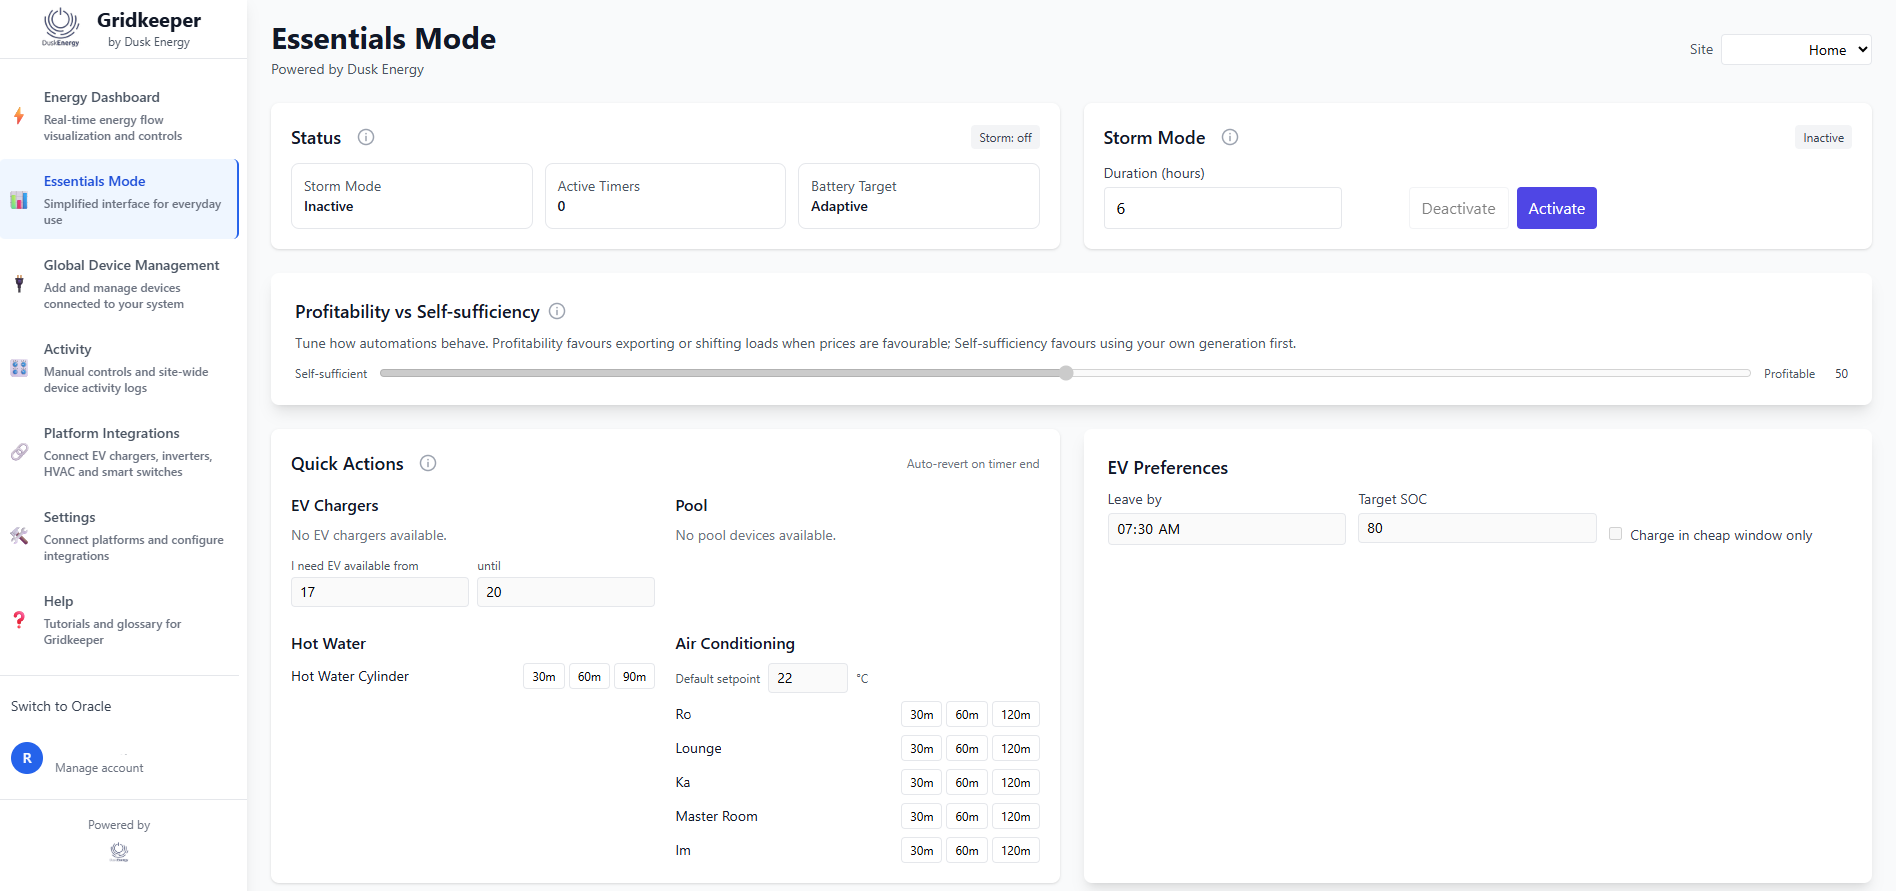Run Hot Water Cylinder for 90m
This screenshot has height=891, width=1896.
pos(634,677)
